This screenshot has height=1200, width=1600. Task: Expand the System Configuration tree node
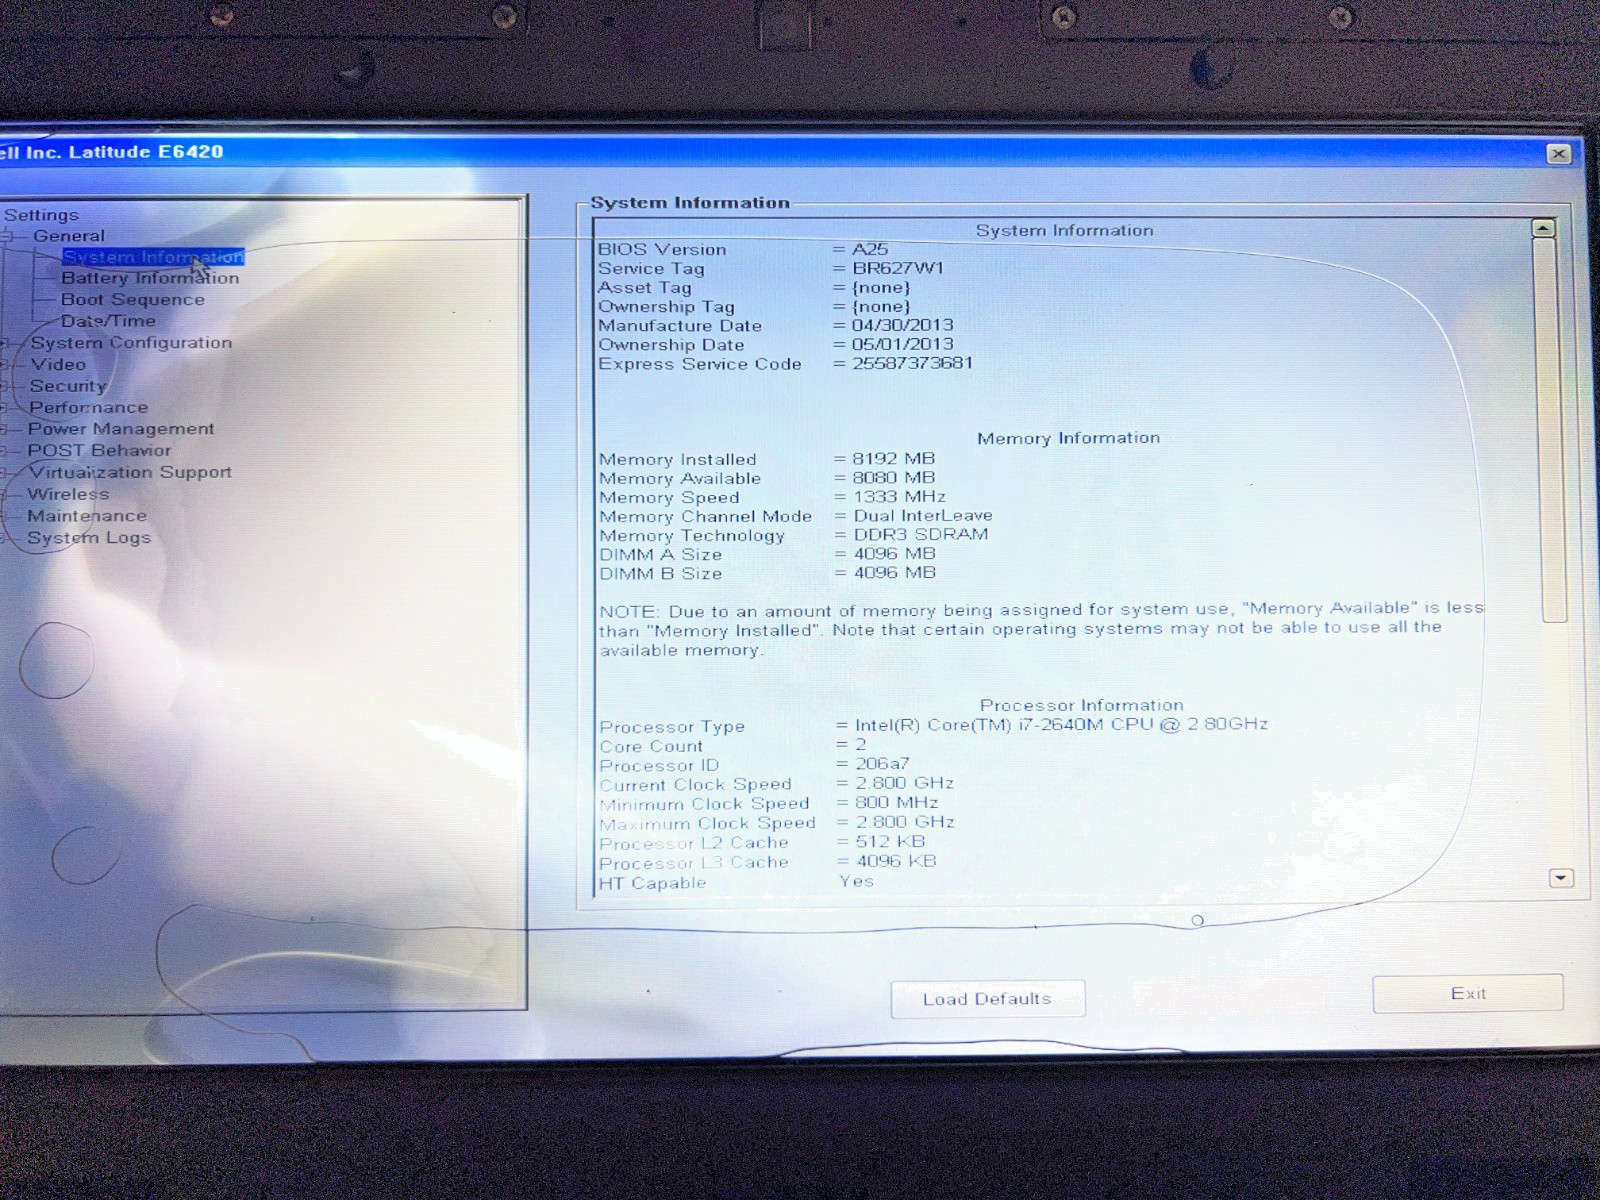(x=5, y=343)
